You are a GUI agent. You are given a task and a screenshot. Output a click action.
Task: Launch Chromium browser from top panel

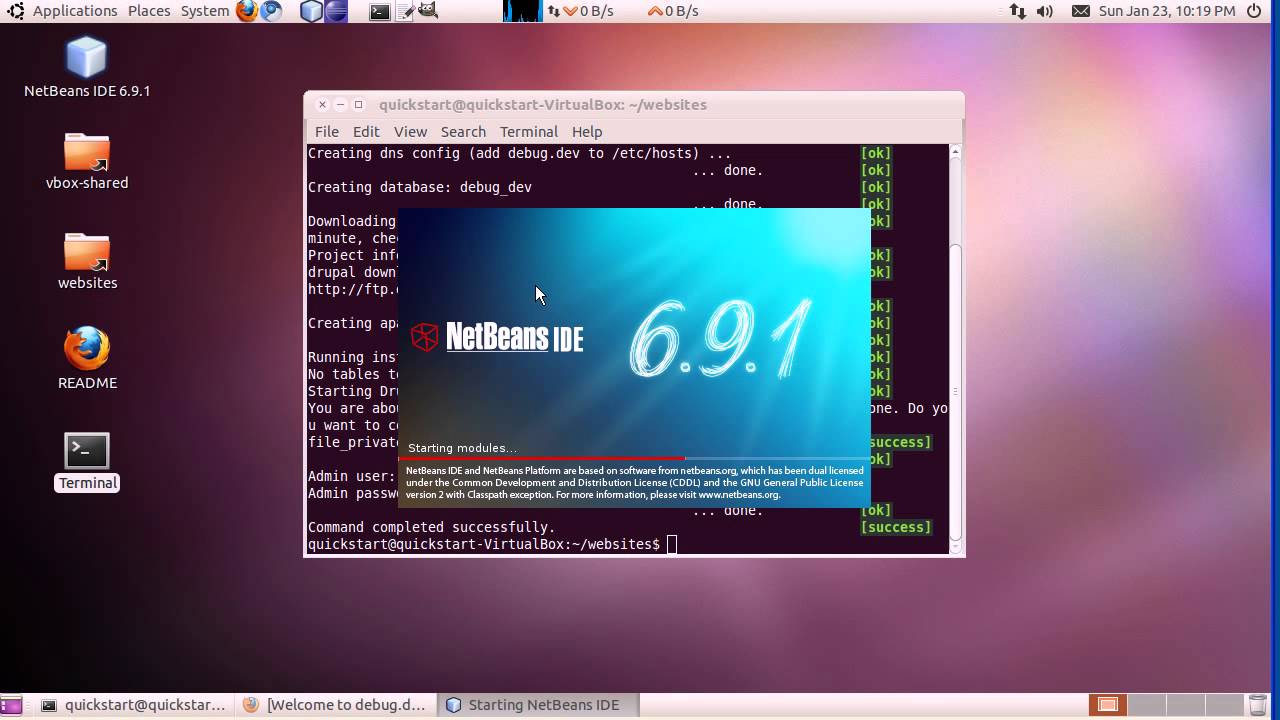(271, 11)
